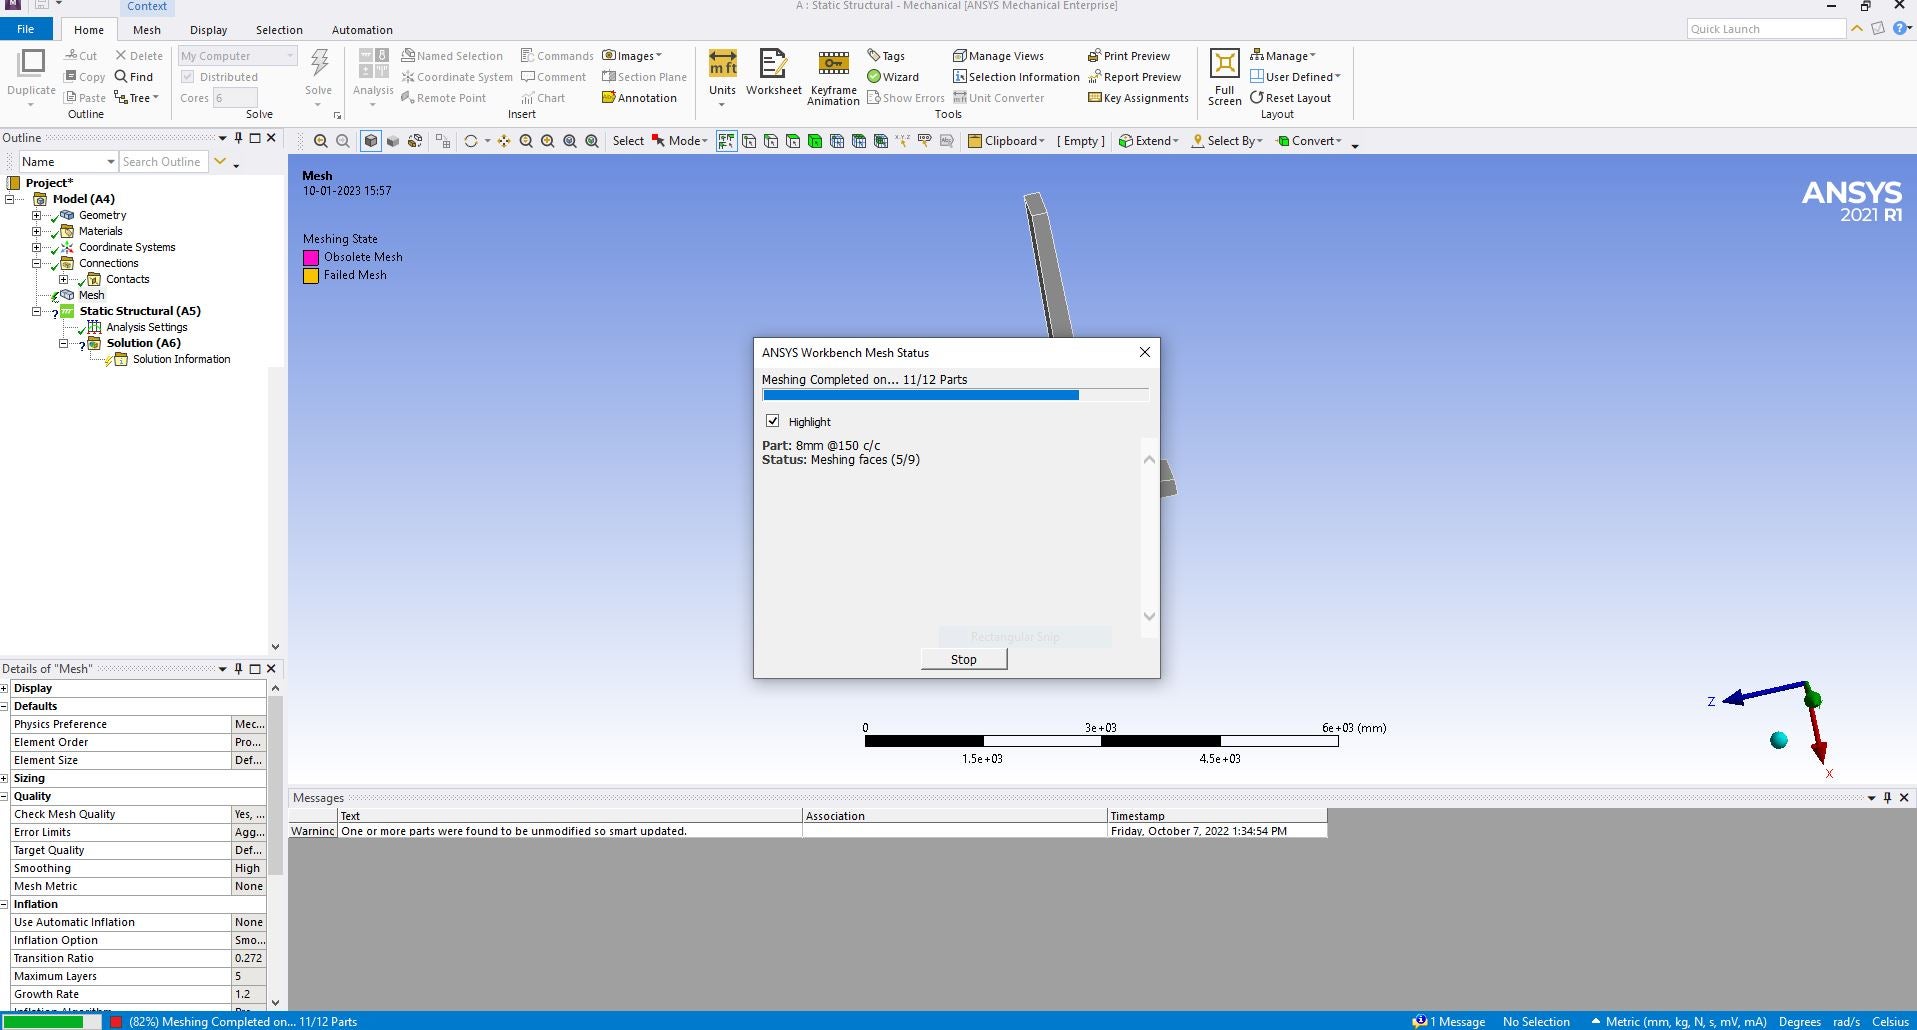Open the Context tab
The width and height of the screenshot is (1917, 1030).
tap(147, 6)
